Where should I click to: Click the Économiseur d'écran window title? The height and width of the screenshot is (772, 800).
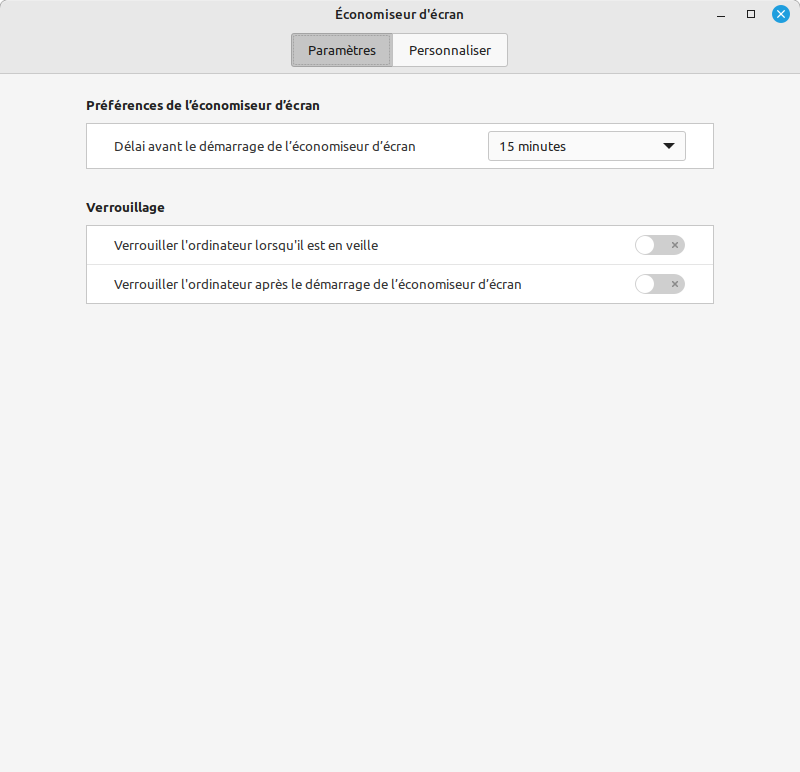(399, 14)
